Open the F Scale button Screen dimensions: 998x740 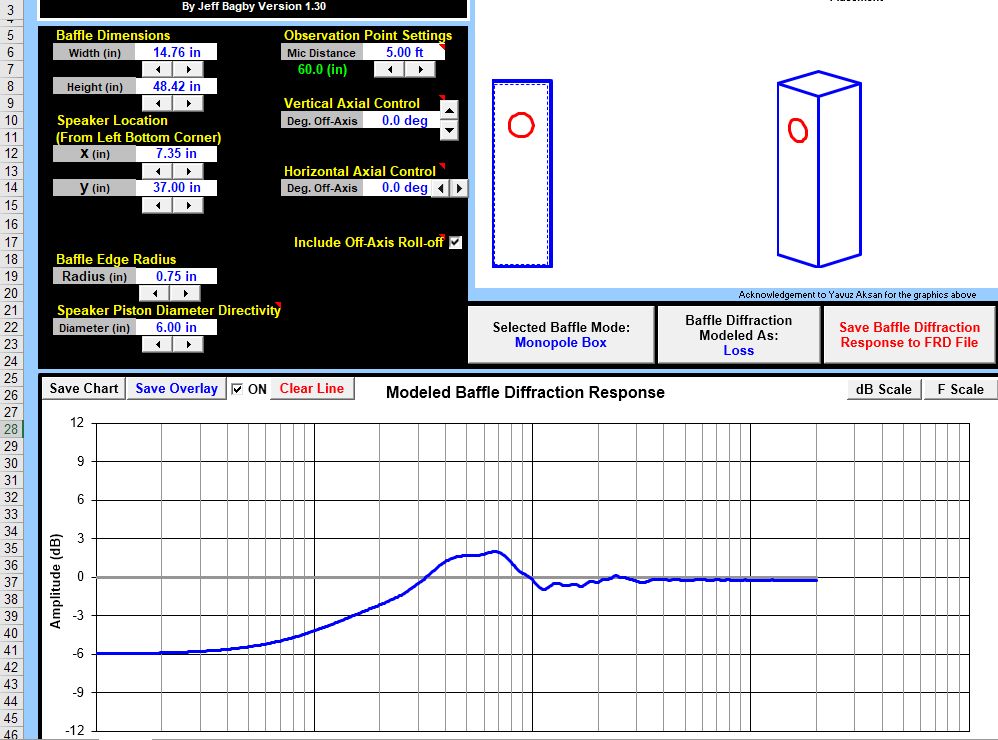[x=960, y=389]
